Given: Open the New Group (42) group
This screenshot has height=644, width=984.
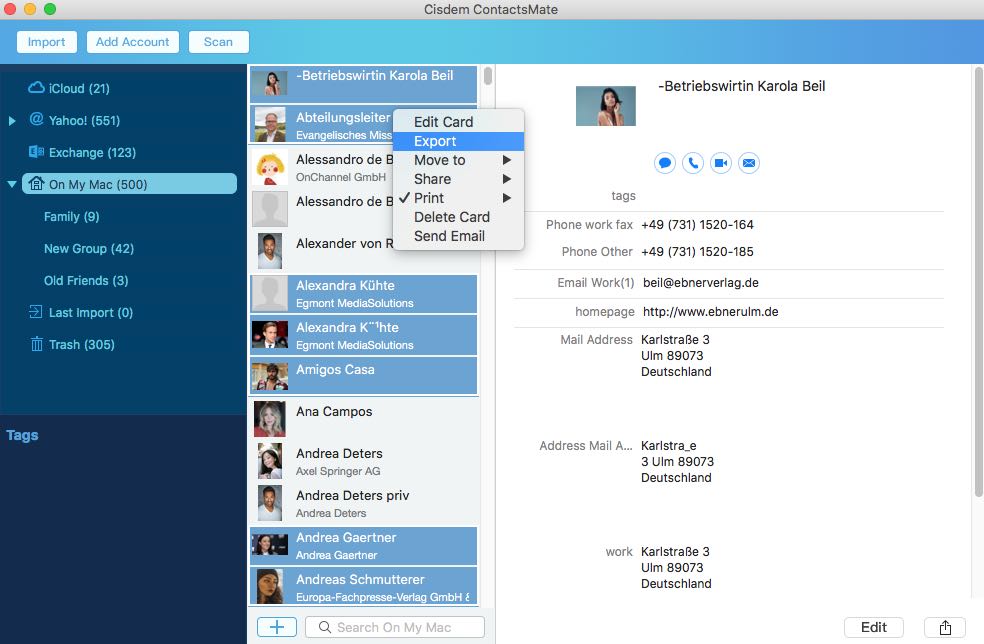Looking at the screenshot, I should point(89,249).
